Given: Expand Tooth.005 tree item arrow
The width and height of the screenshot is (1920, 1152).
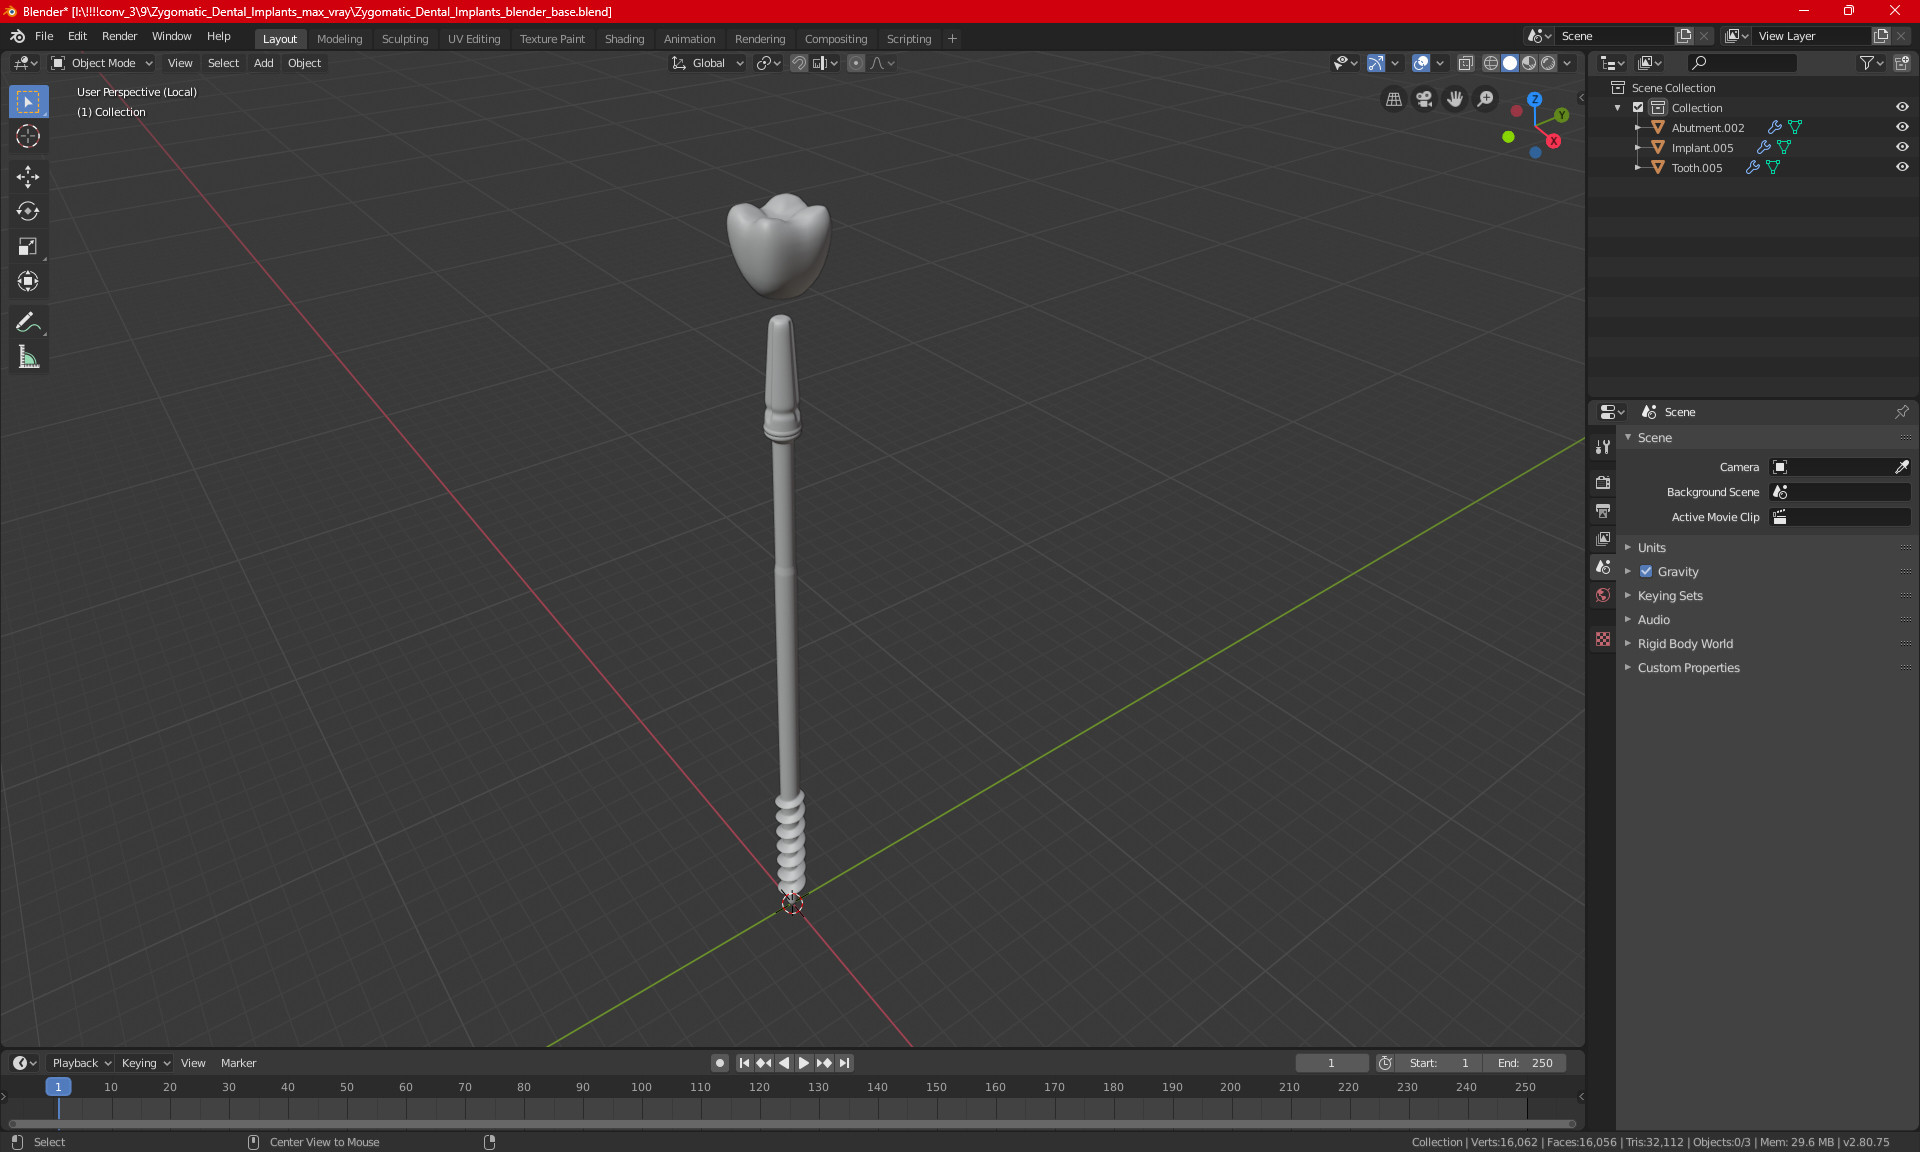Looking at the screenshot, I should click(1638, 168).
